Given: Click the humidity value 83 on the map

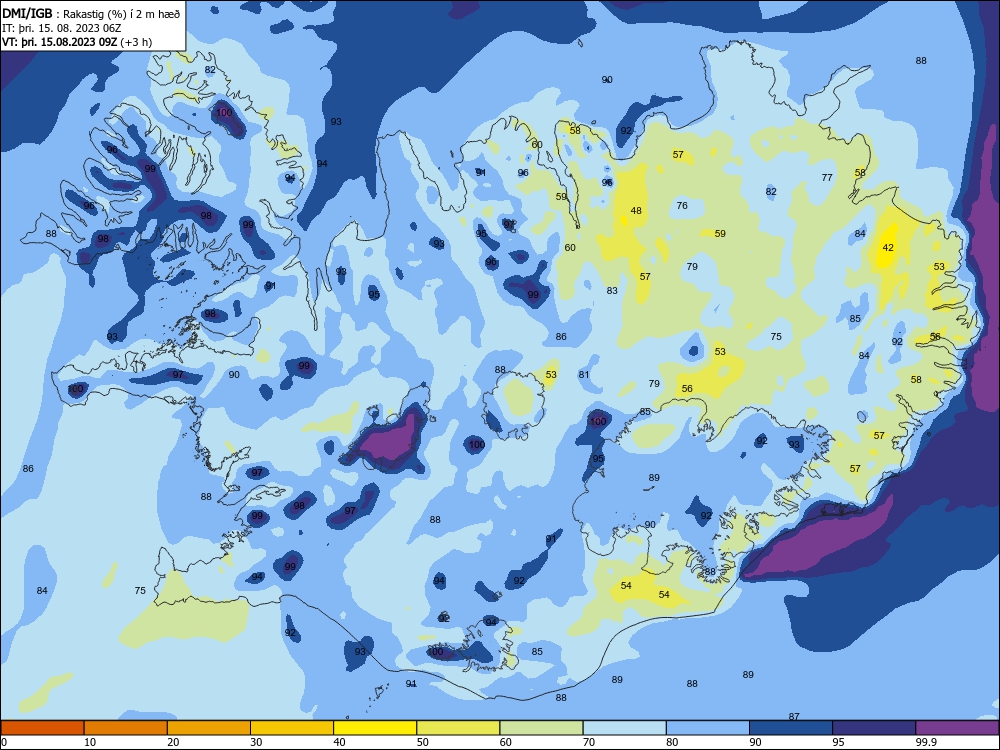Looking at the screenshot, I should (x=612, y=290).
